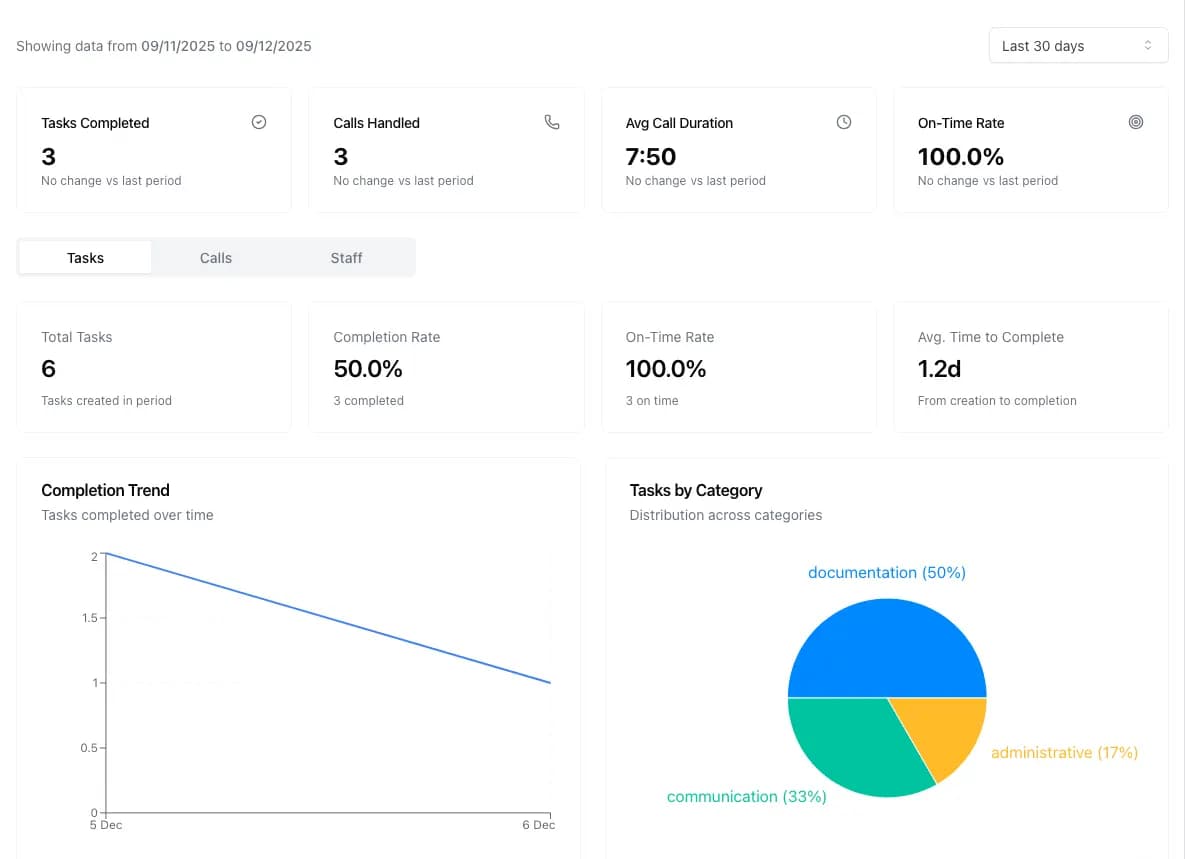Select the Total Tasks summary card
Image resolution: width=1185 pixels, height=859 pixels.
154,366
